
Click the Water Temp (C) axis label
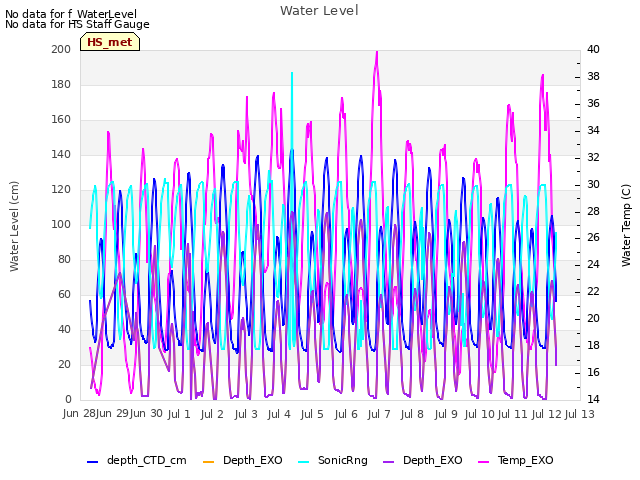coord(626,225)
